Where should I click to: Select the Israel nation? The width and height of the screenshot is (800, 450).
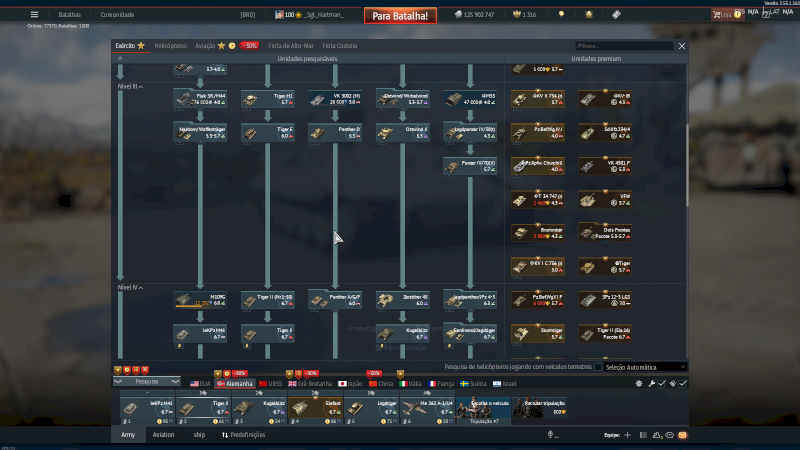pyautogui.click(x=504, y=384)
